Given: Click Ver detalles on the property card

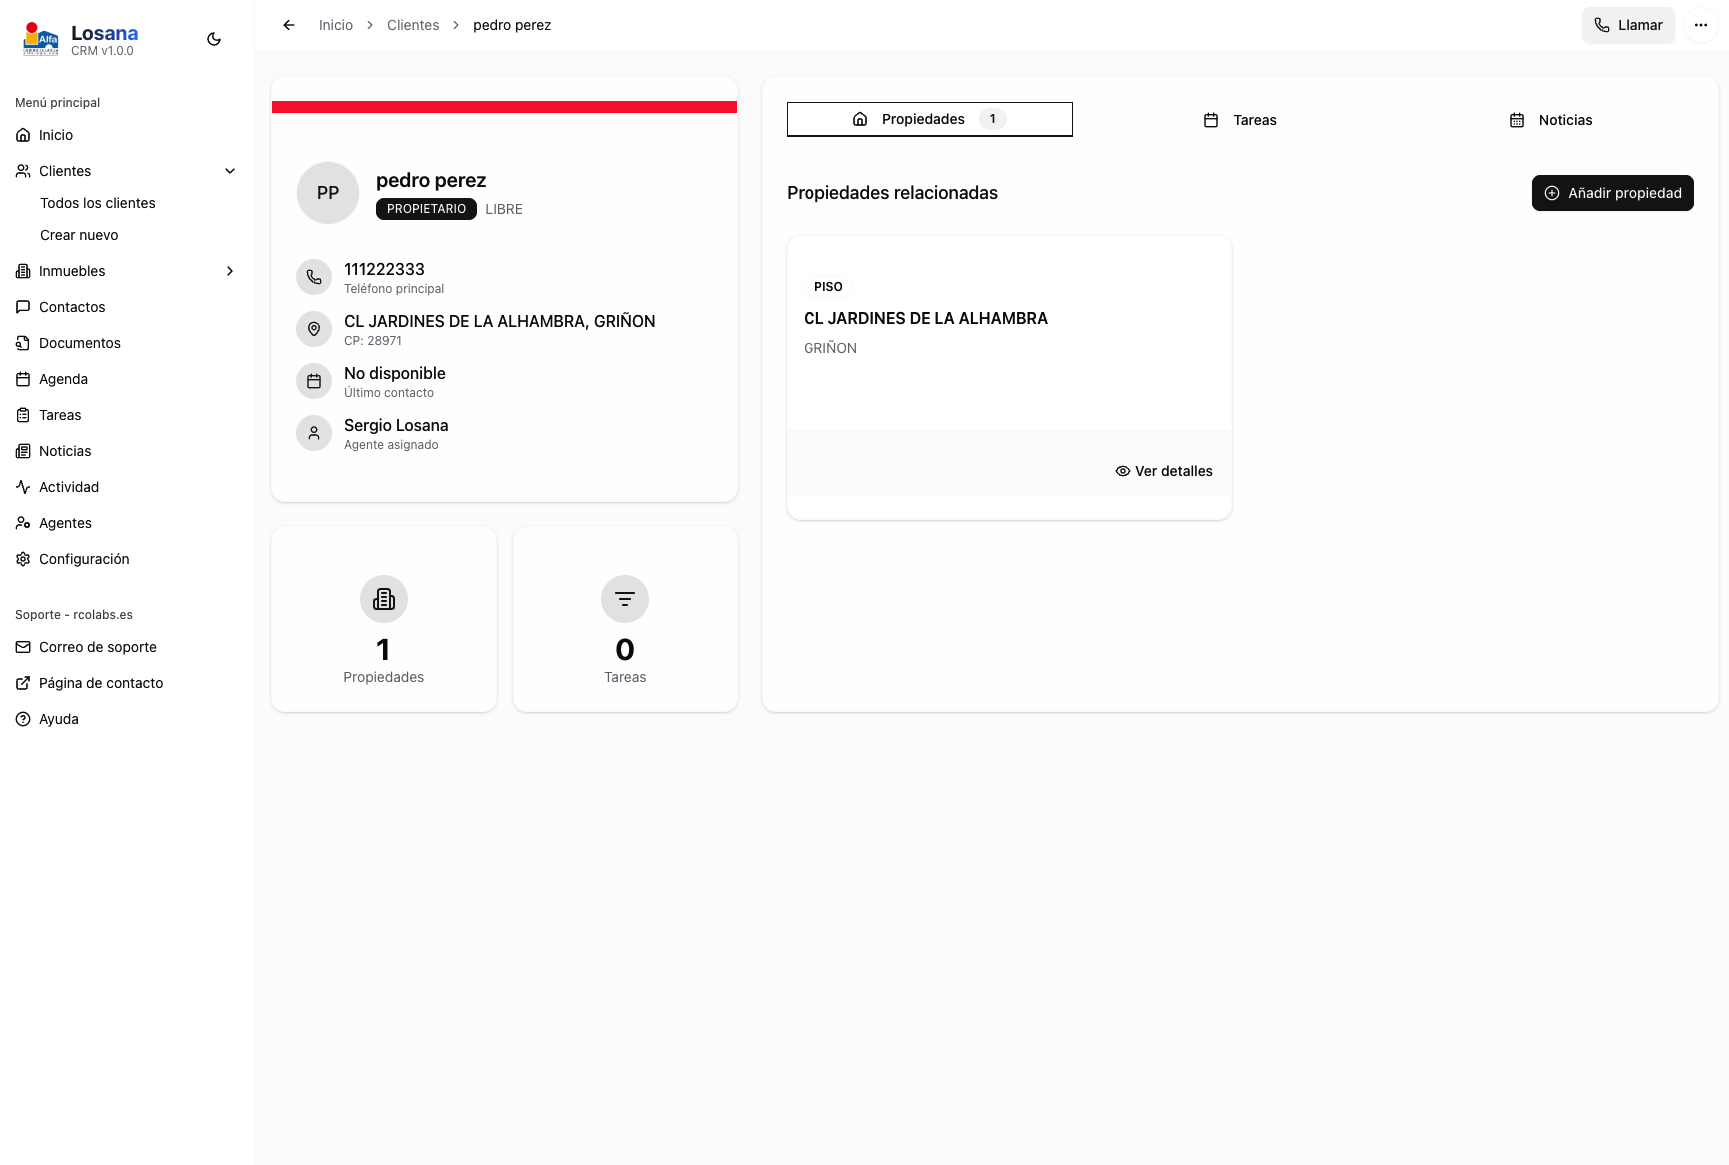Looking at the screenshot, I should click(x=1163, y=470).
